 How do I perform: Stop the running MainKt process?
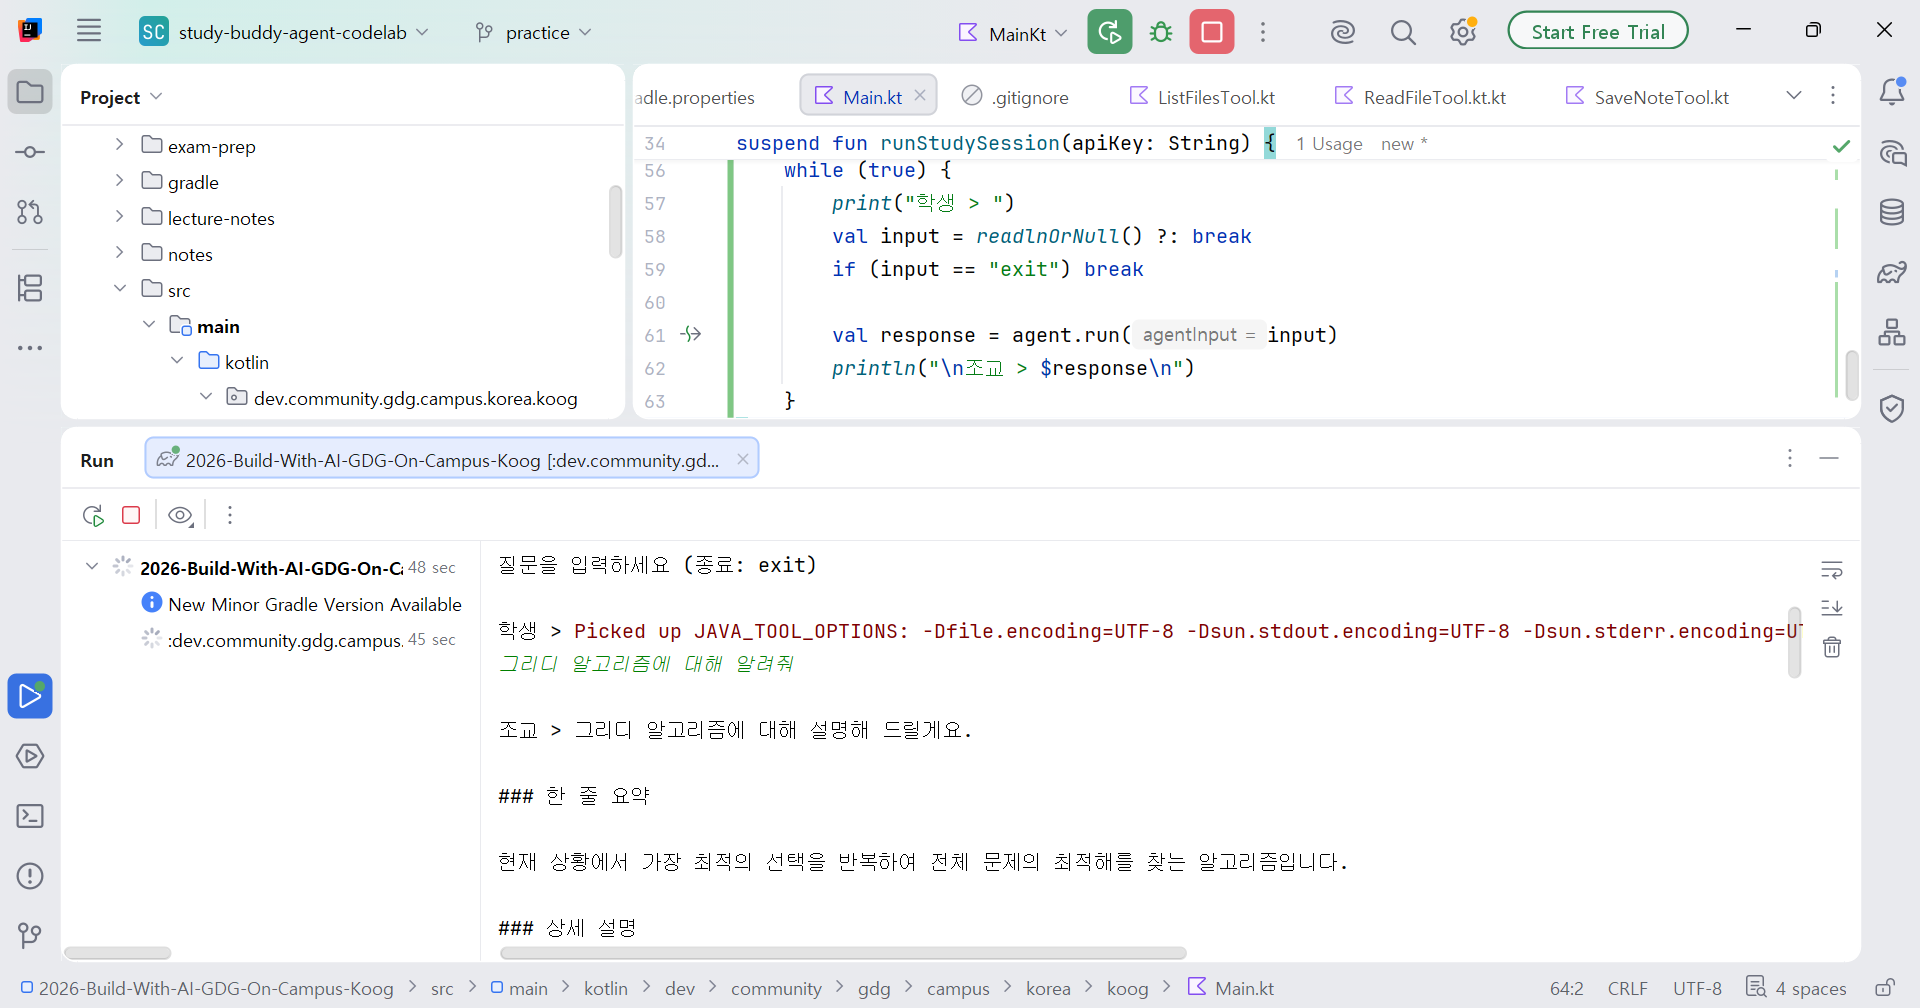click(x=1212, y=32)
